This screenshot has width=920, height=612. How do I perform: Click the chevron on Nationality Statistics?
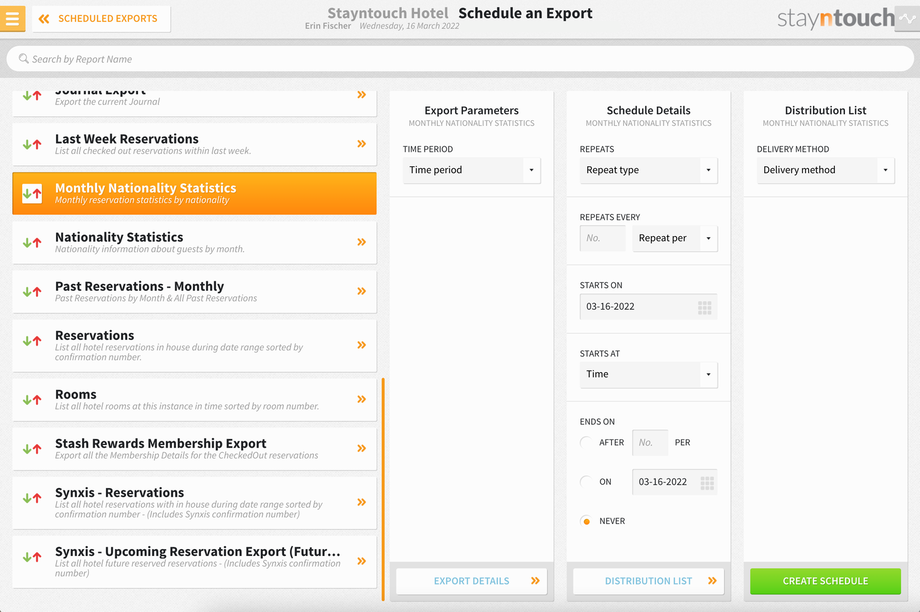click(x=361, y=242)
